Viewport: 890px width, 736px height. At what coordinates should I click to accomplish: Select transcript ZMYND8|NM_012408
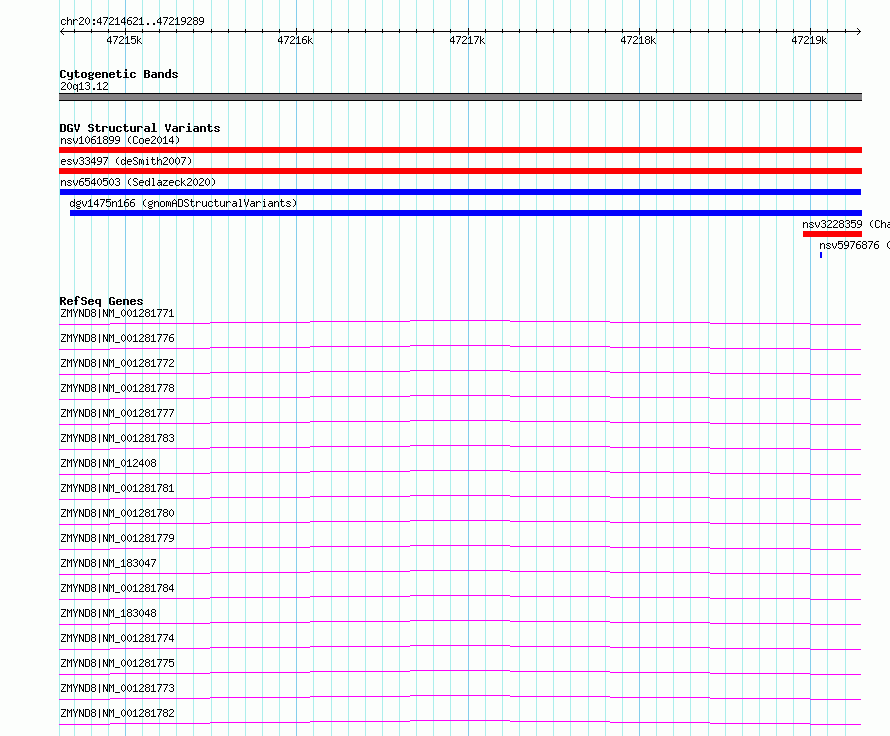point(108,463)
